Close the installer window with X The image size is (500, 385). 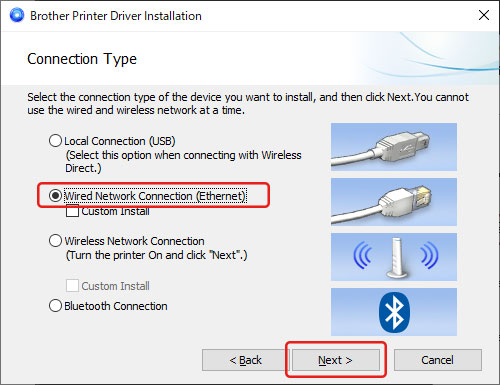coord(484,15)
